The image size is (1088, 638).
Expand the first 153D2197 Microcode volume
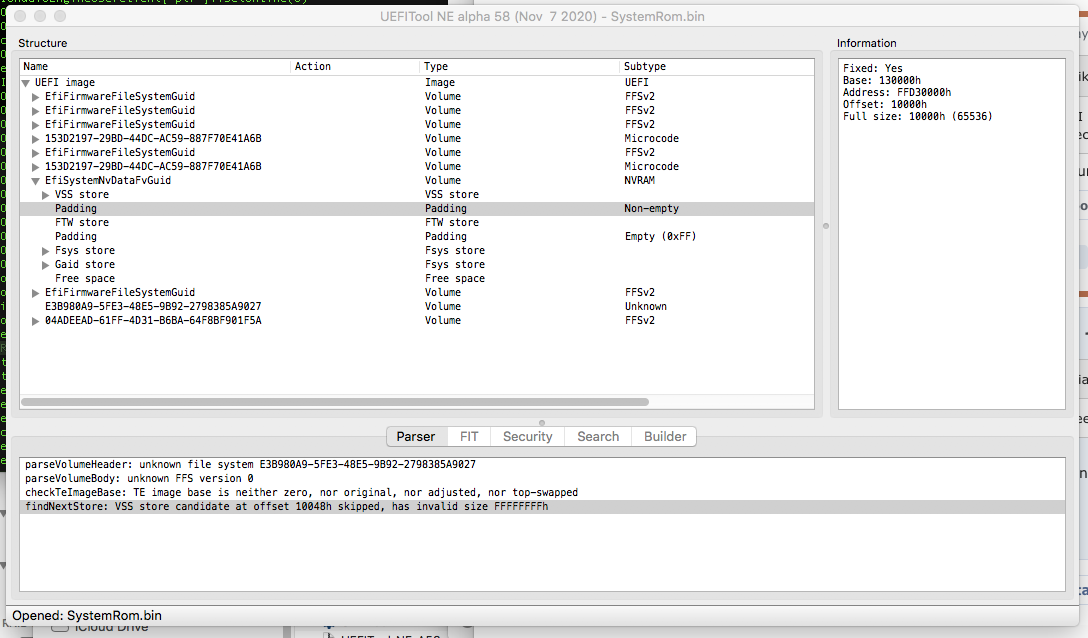(35, 139)
